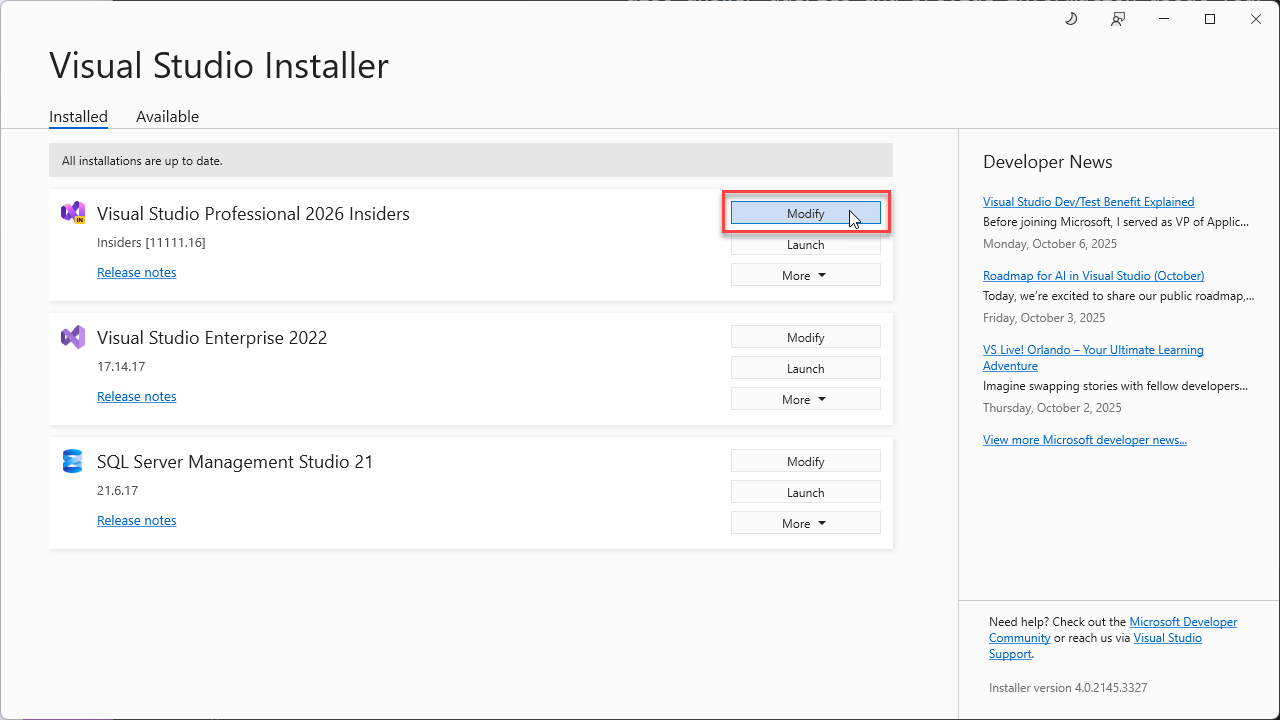Modify SQL Server Management Studio 21
This screenshot has width=1280, height=720.
point(805,460)
